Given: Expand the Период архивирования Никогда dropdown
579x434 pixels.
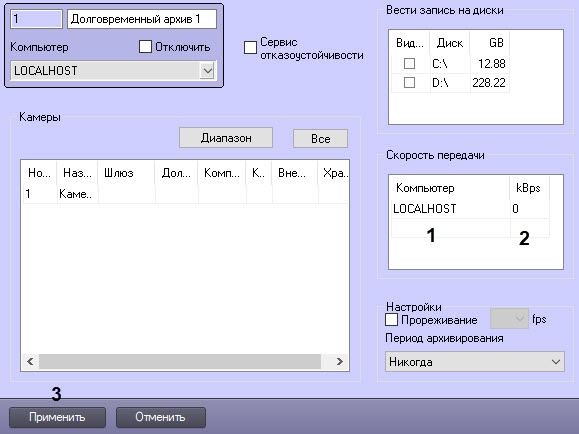Looking at the screenshot, I should click(x=474, y=362).
